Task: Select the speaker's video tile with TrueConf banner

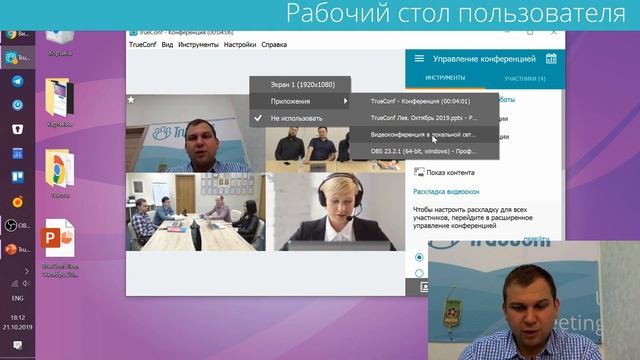Action: (x=196, y=133)
